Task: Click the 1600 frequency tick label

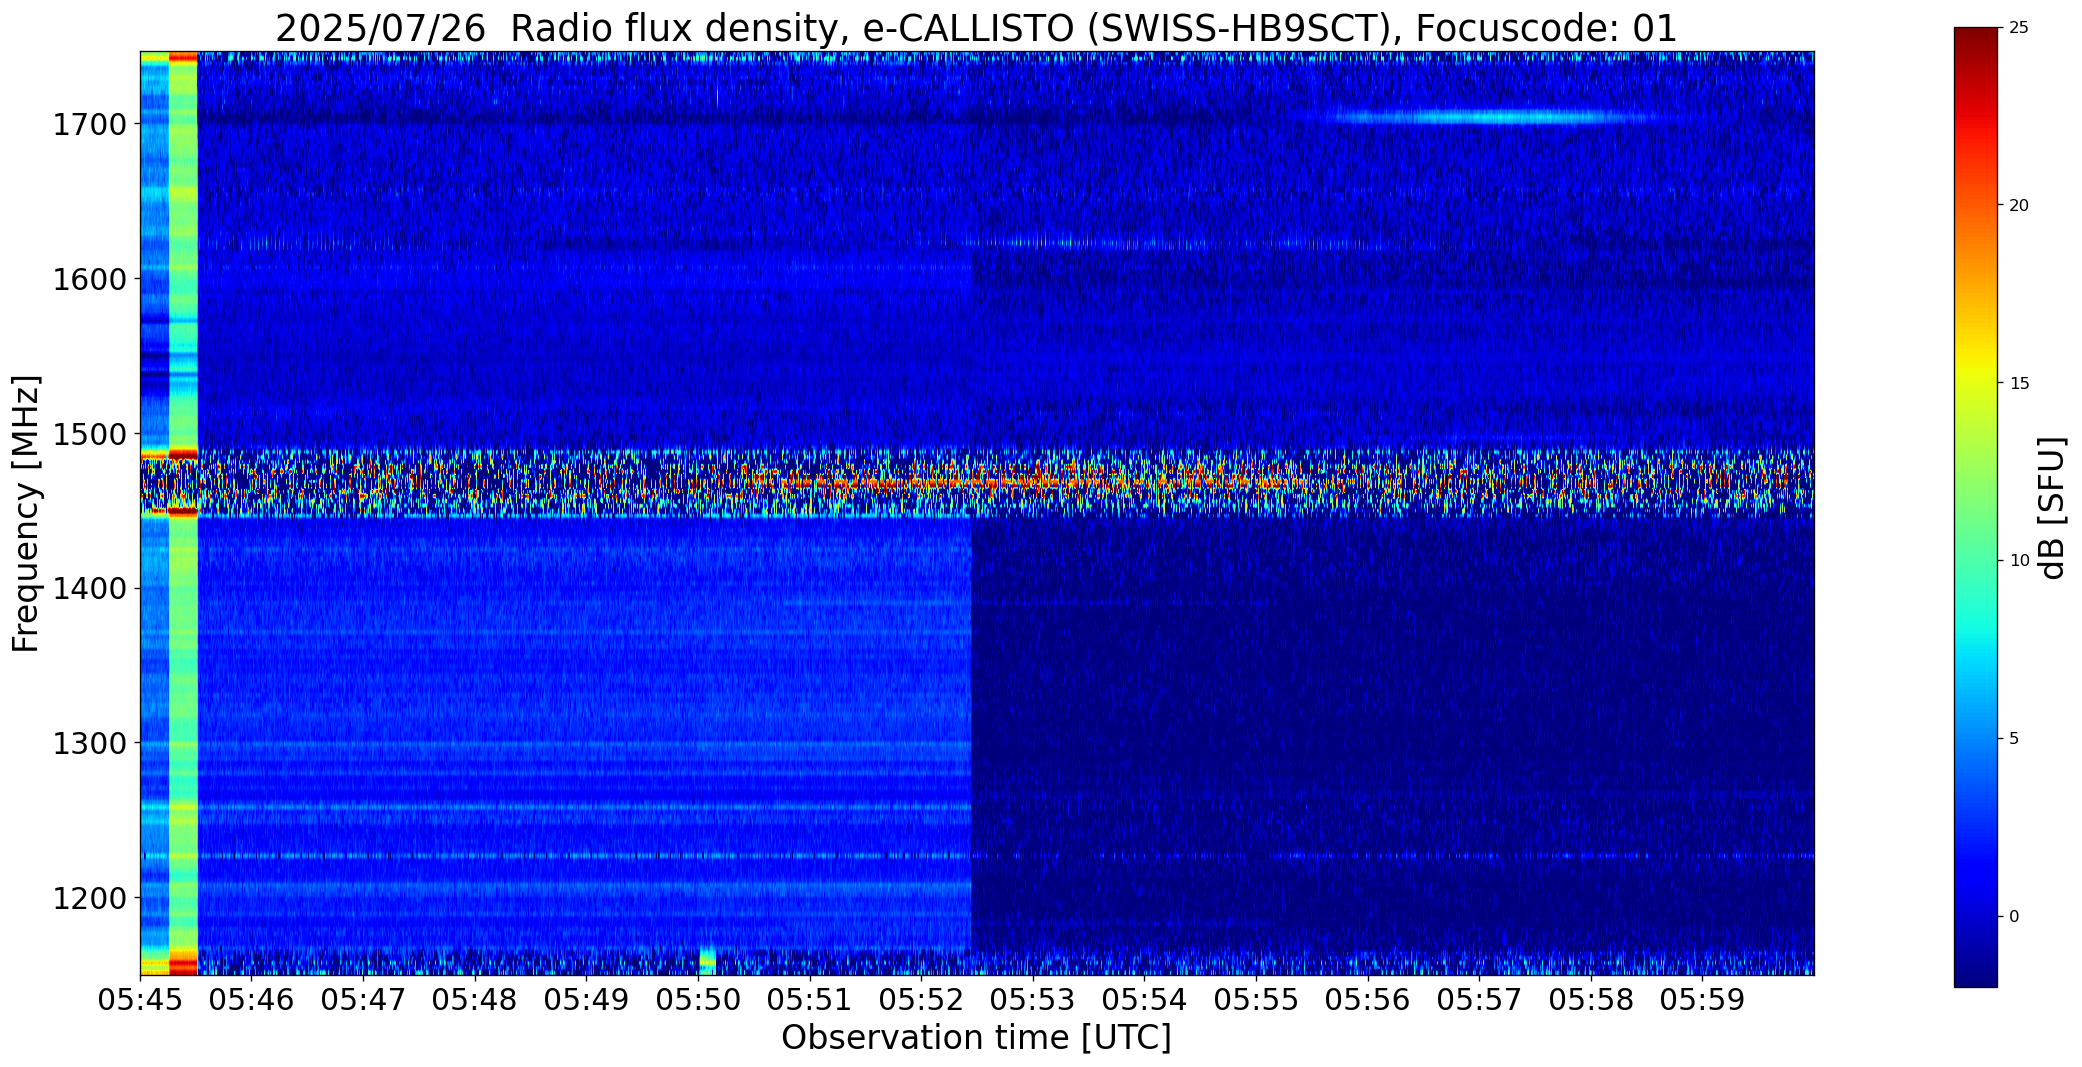Action: 89,279
